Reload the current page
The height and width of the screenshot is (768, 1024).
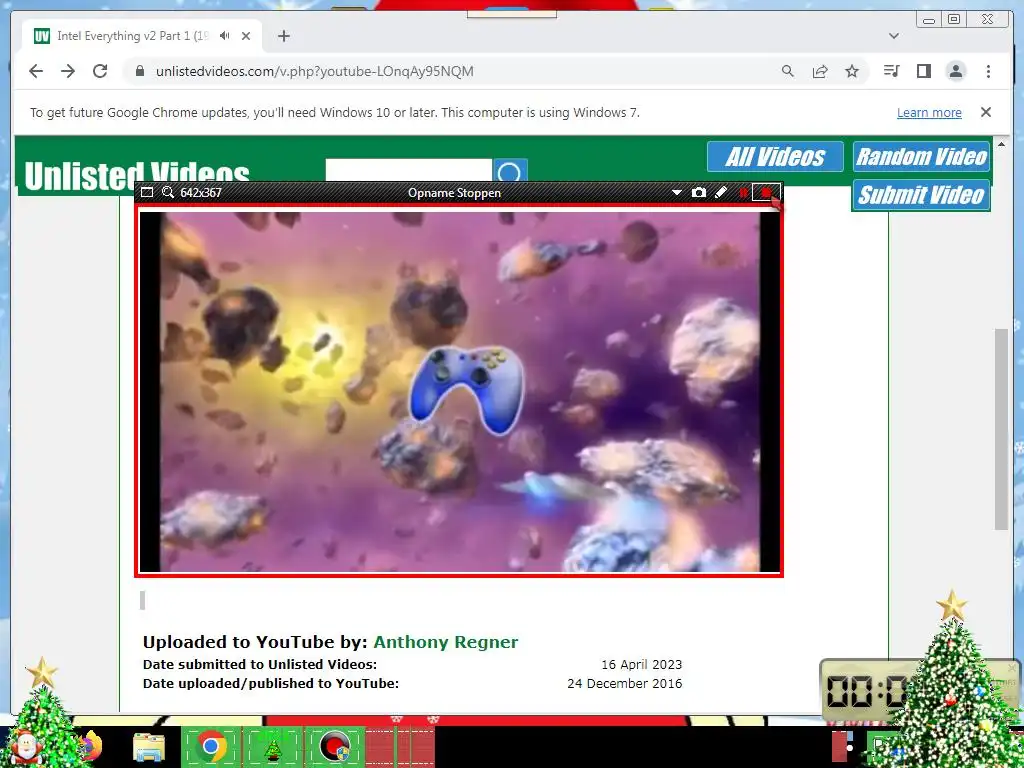100,71
